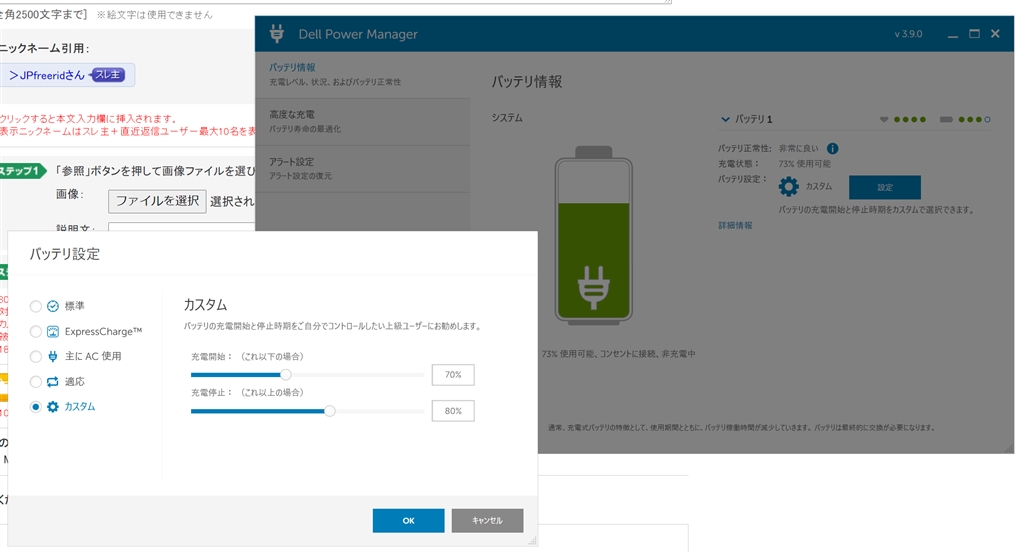The image size is (1024, 553).
Task: Click the キャンセル button
Action: click(x=487, y=520)
